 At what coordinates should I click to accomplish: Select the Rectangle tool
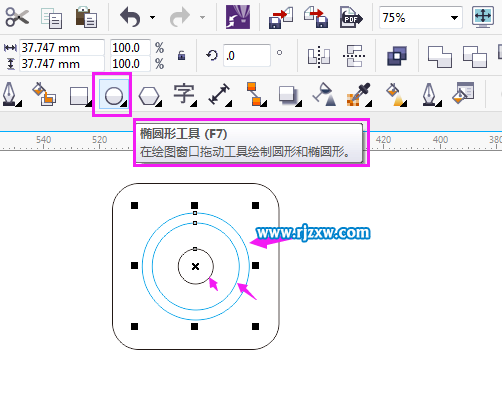coord(80,96)
